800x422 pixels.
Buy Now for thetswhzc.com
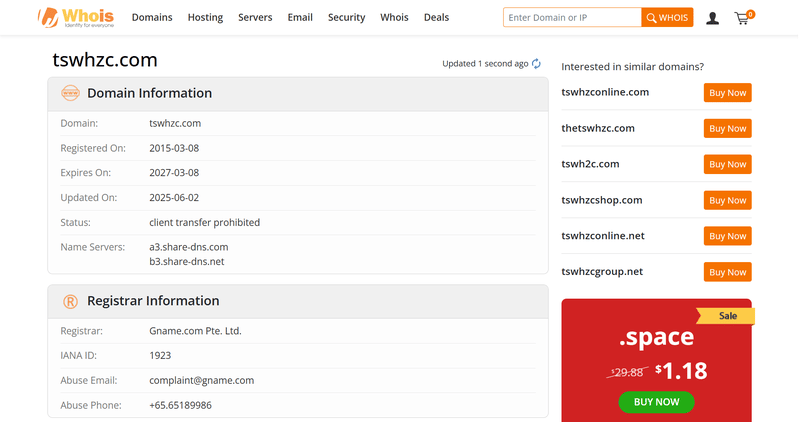click(x=728, y=129)
